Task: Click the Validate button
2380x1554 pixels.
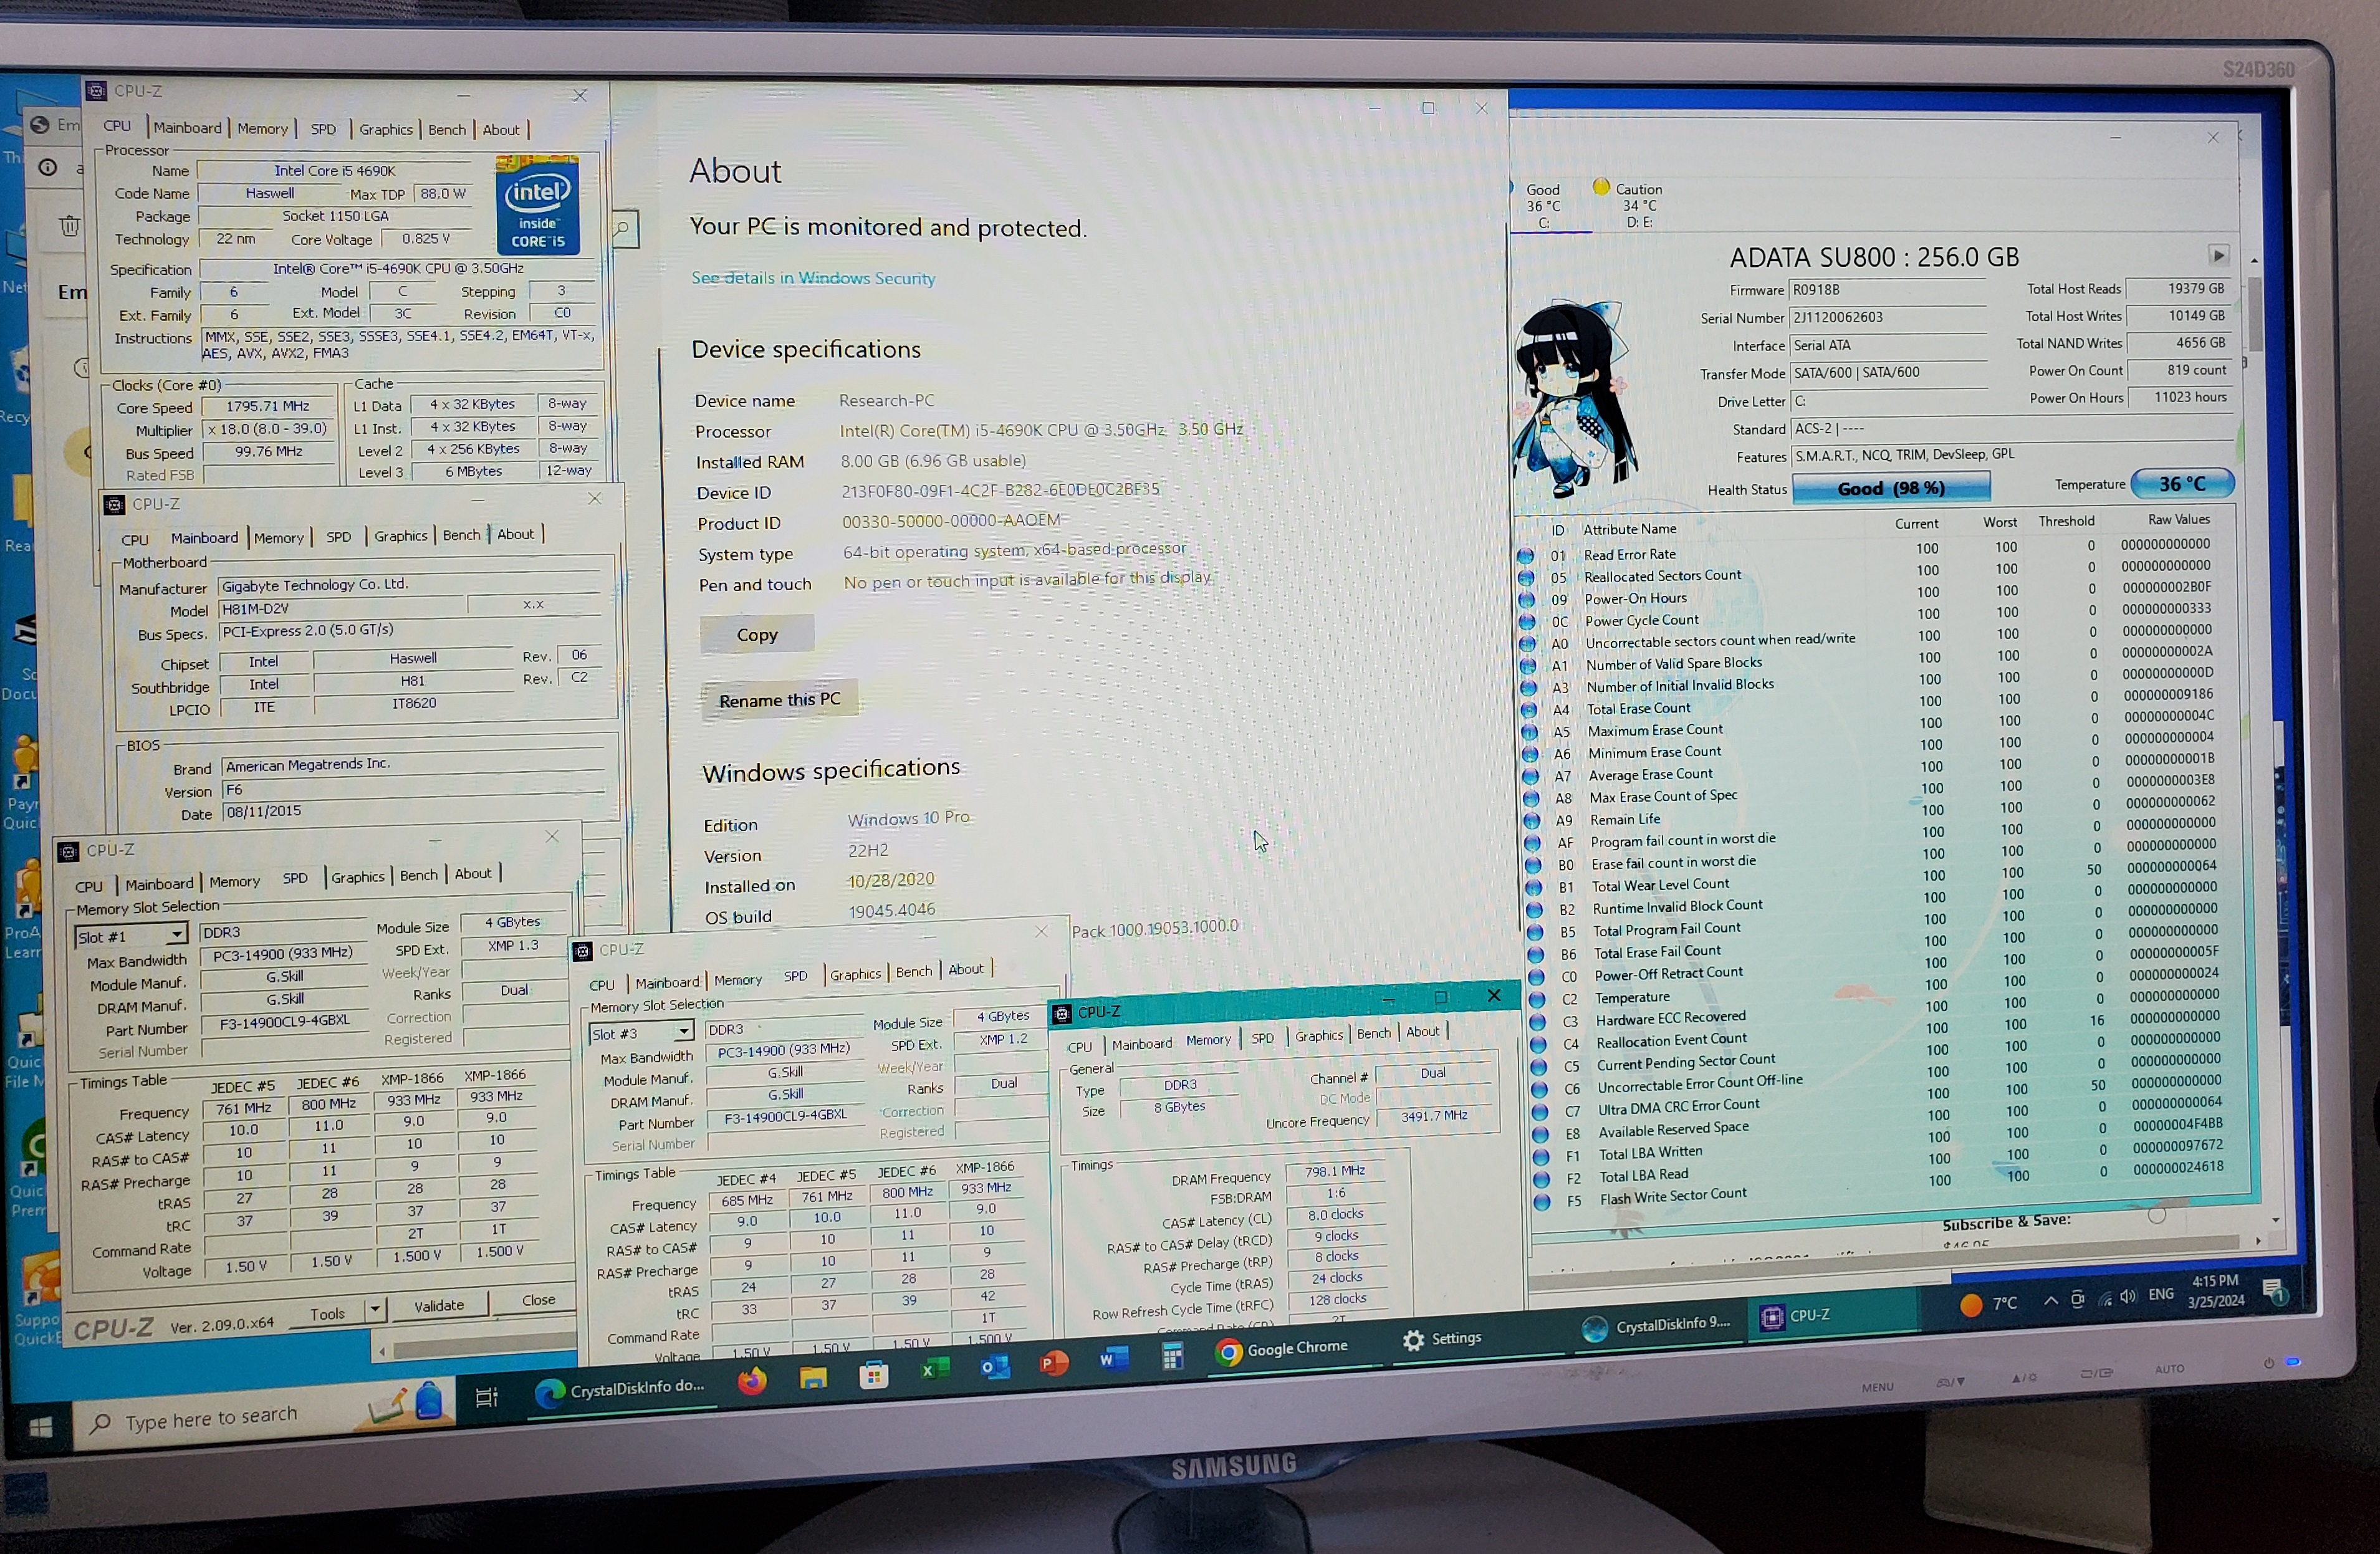Action: 439,1305
